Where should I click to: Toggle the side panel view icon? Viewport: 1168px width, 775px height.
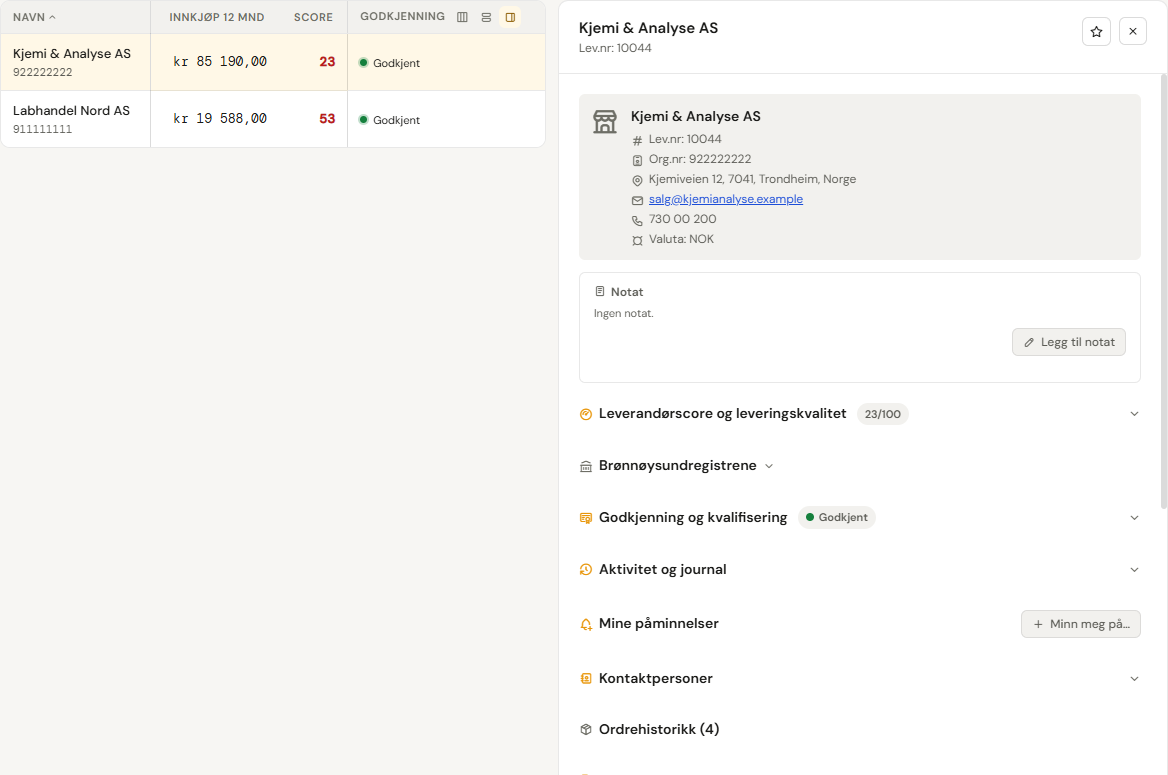pos(510,17)
